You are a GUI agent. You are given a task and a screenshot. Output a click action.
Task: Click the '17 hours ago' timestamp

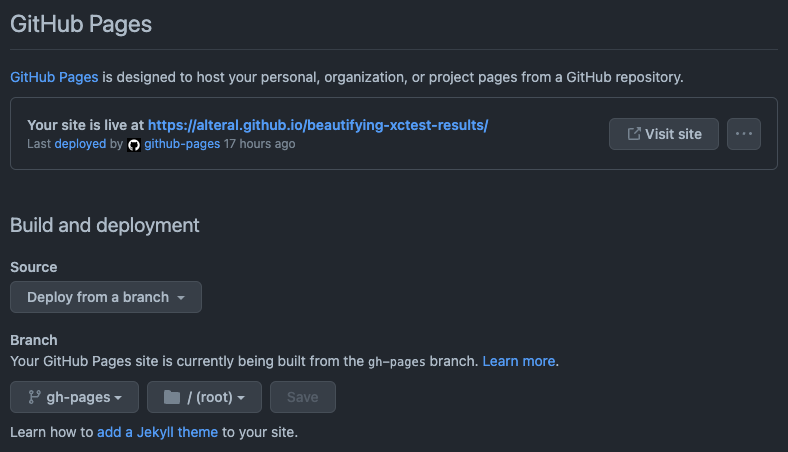point(259,144)
